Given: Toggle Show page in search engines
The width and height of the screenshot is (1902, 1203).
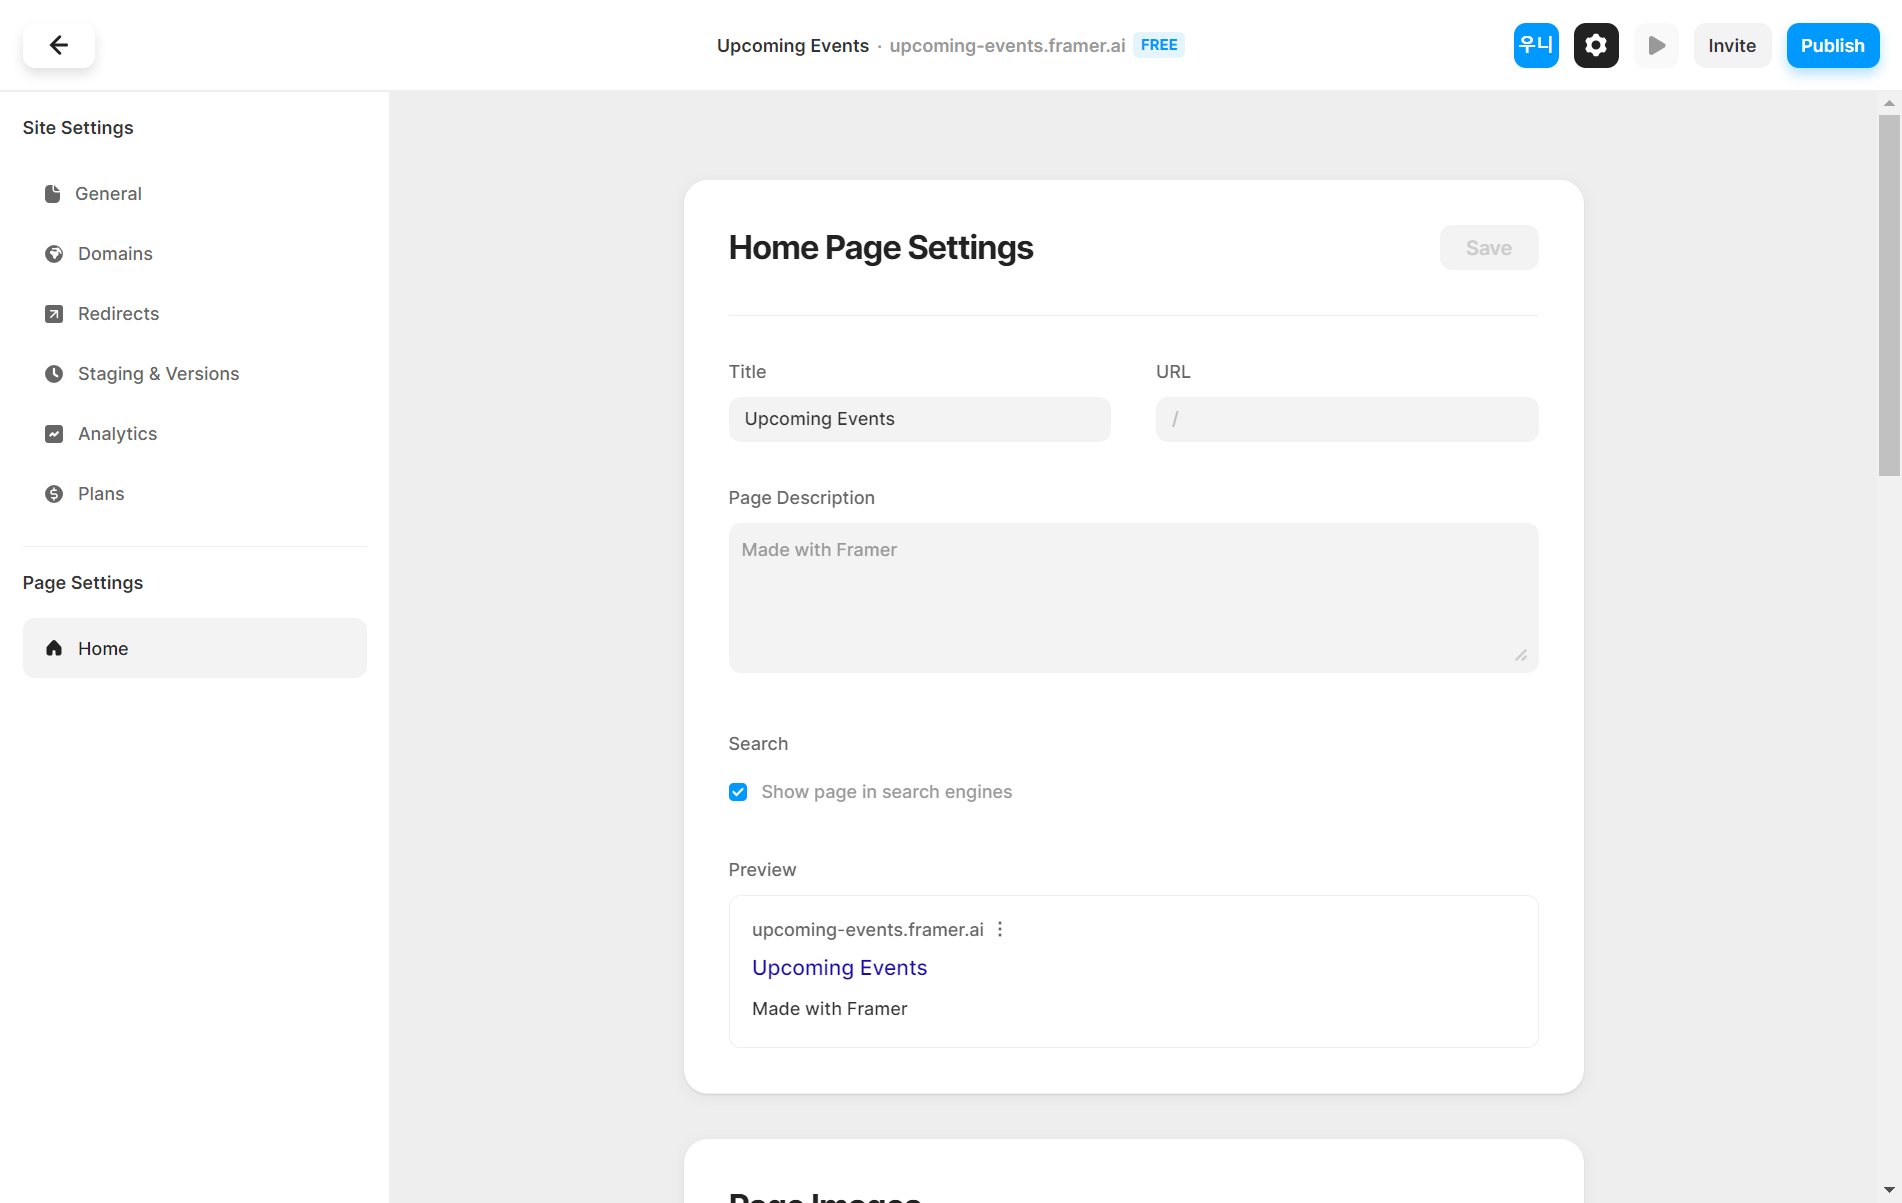Looking at the screenshot, I should click(738, 792).
